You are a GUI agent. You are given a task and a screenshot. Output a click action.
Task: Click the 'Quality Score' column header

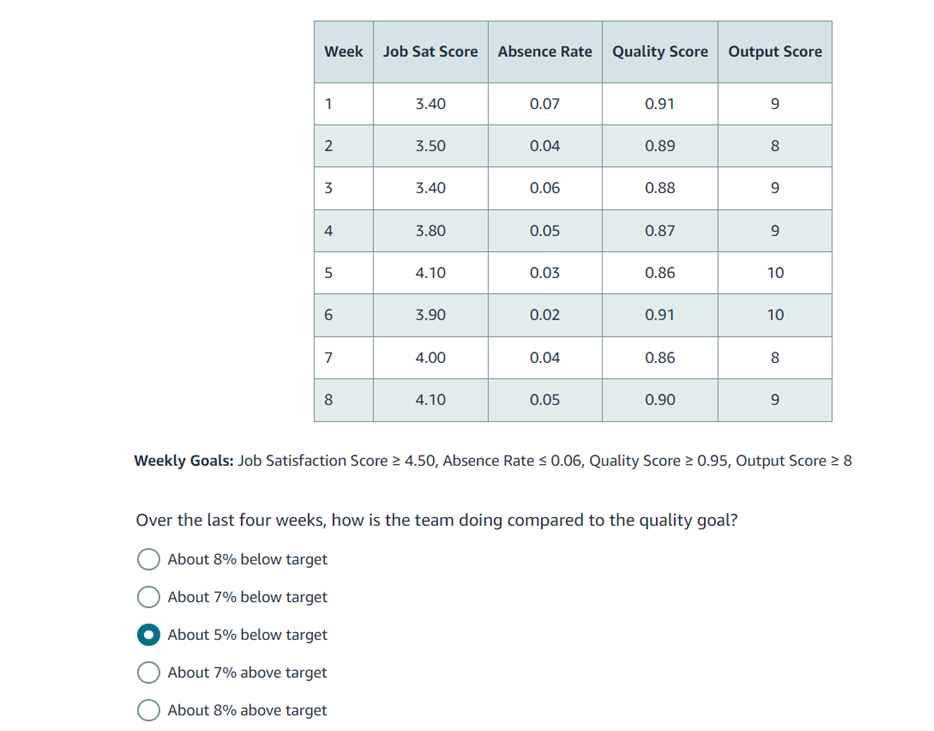[x=659, y=51]
